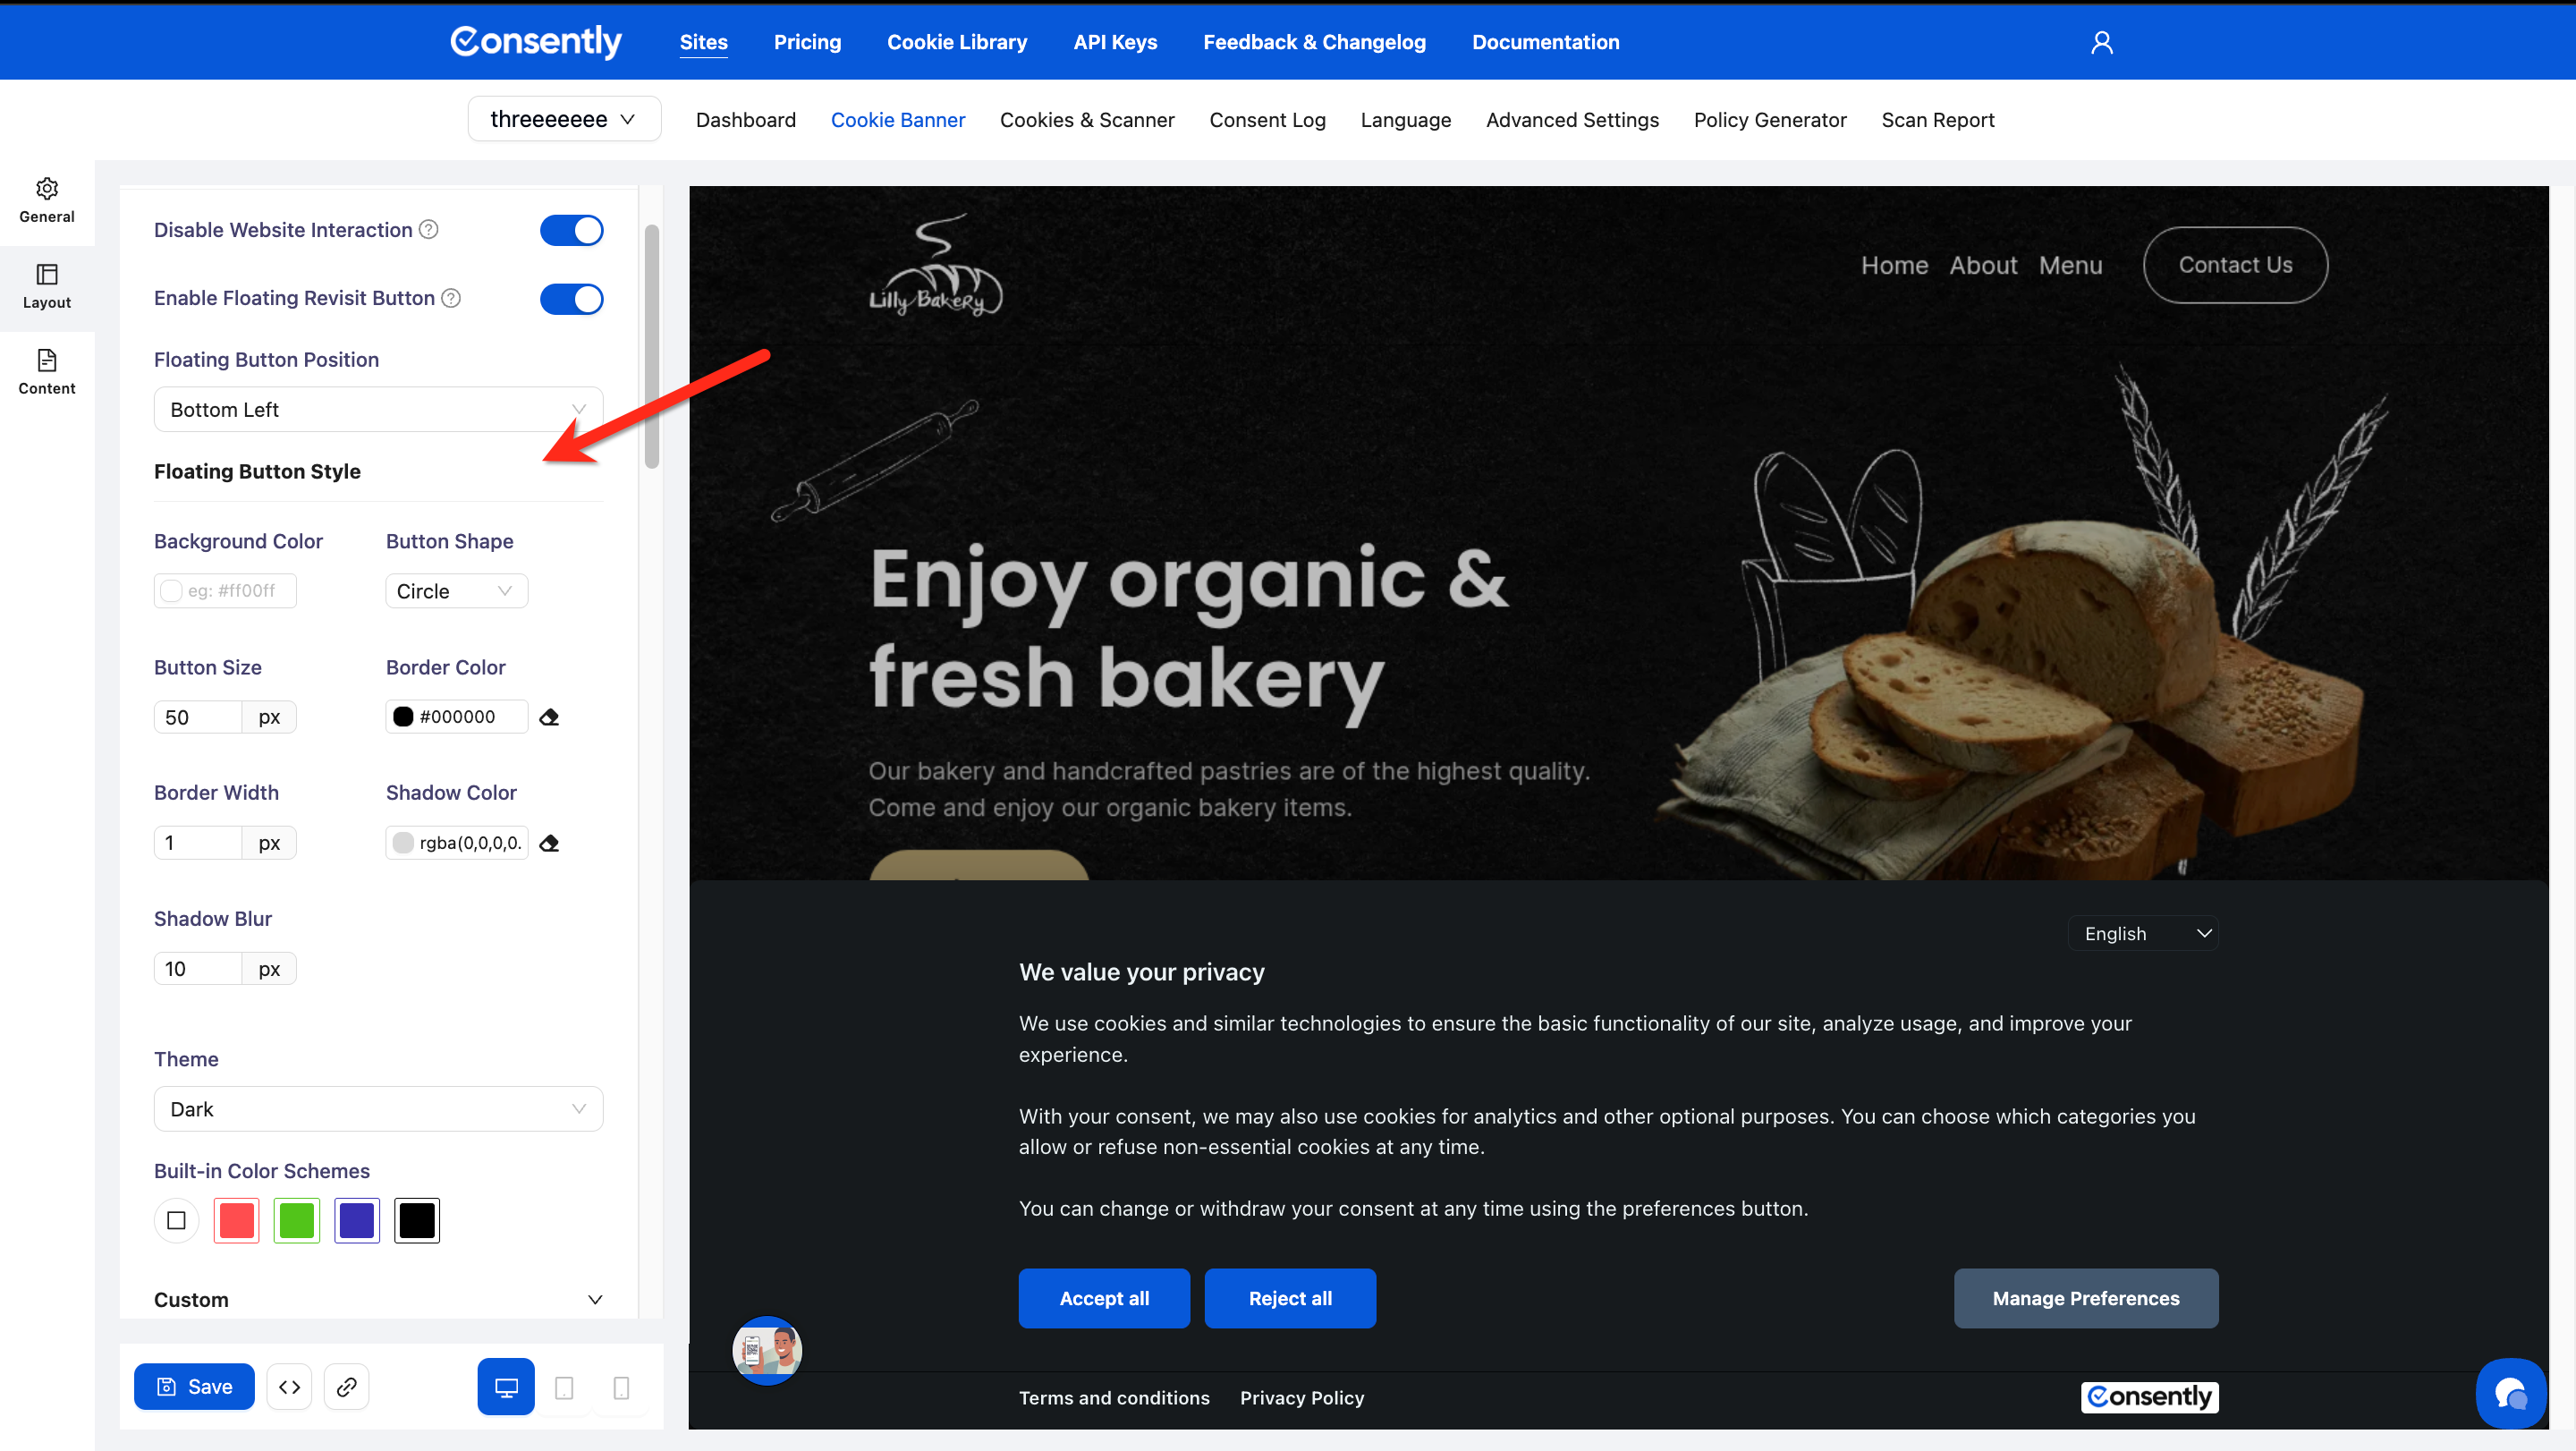Image resolution: width=2576 pixels, height=1451 pixels.
Task: Select the Content sidebar icon
Action: [x=47, y=372]
